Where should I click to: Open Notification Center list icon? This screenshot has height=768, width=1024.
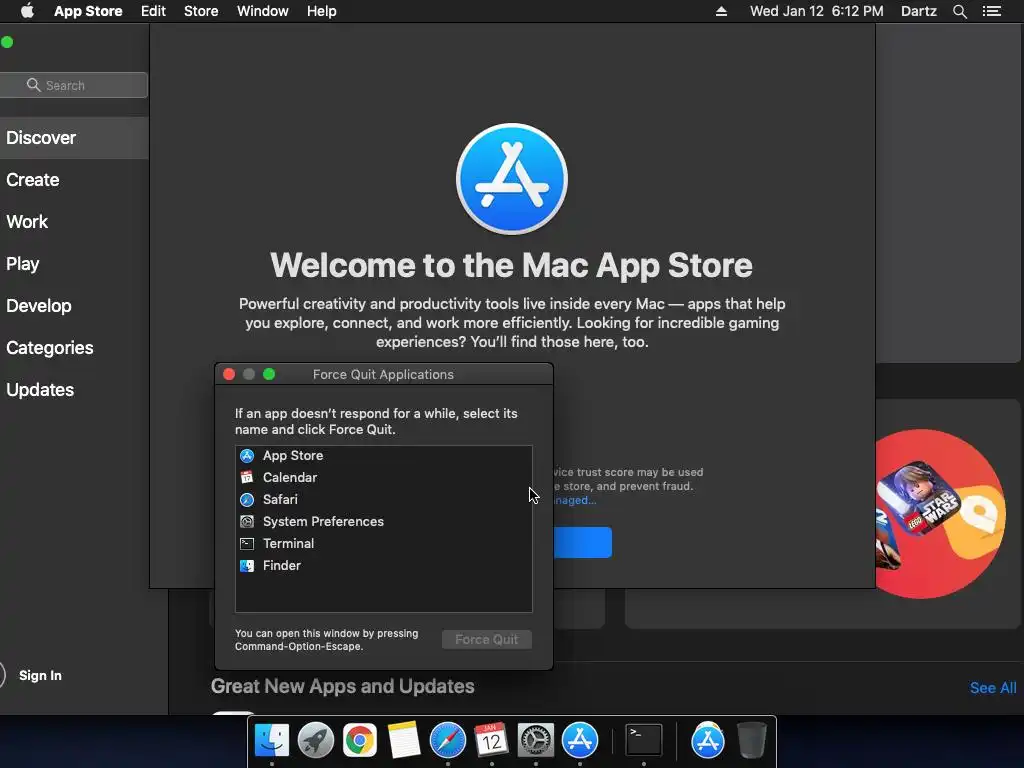[x=992, y=11]
